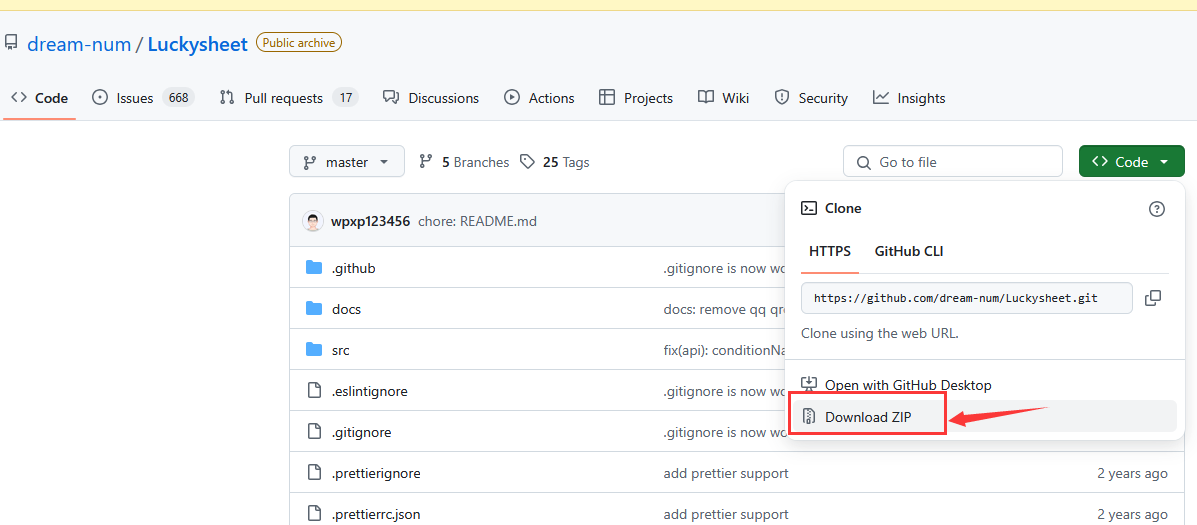This screenshot has width=1197, height=525.
Task: Click the .github folder icon
Action: pos(314,268)
